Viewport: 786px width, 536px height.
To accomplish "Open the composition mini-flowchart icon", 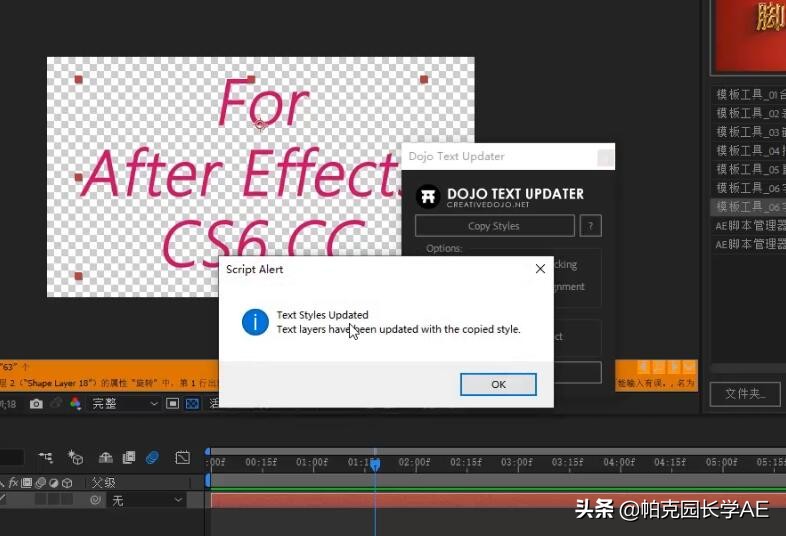I will 46,457.
